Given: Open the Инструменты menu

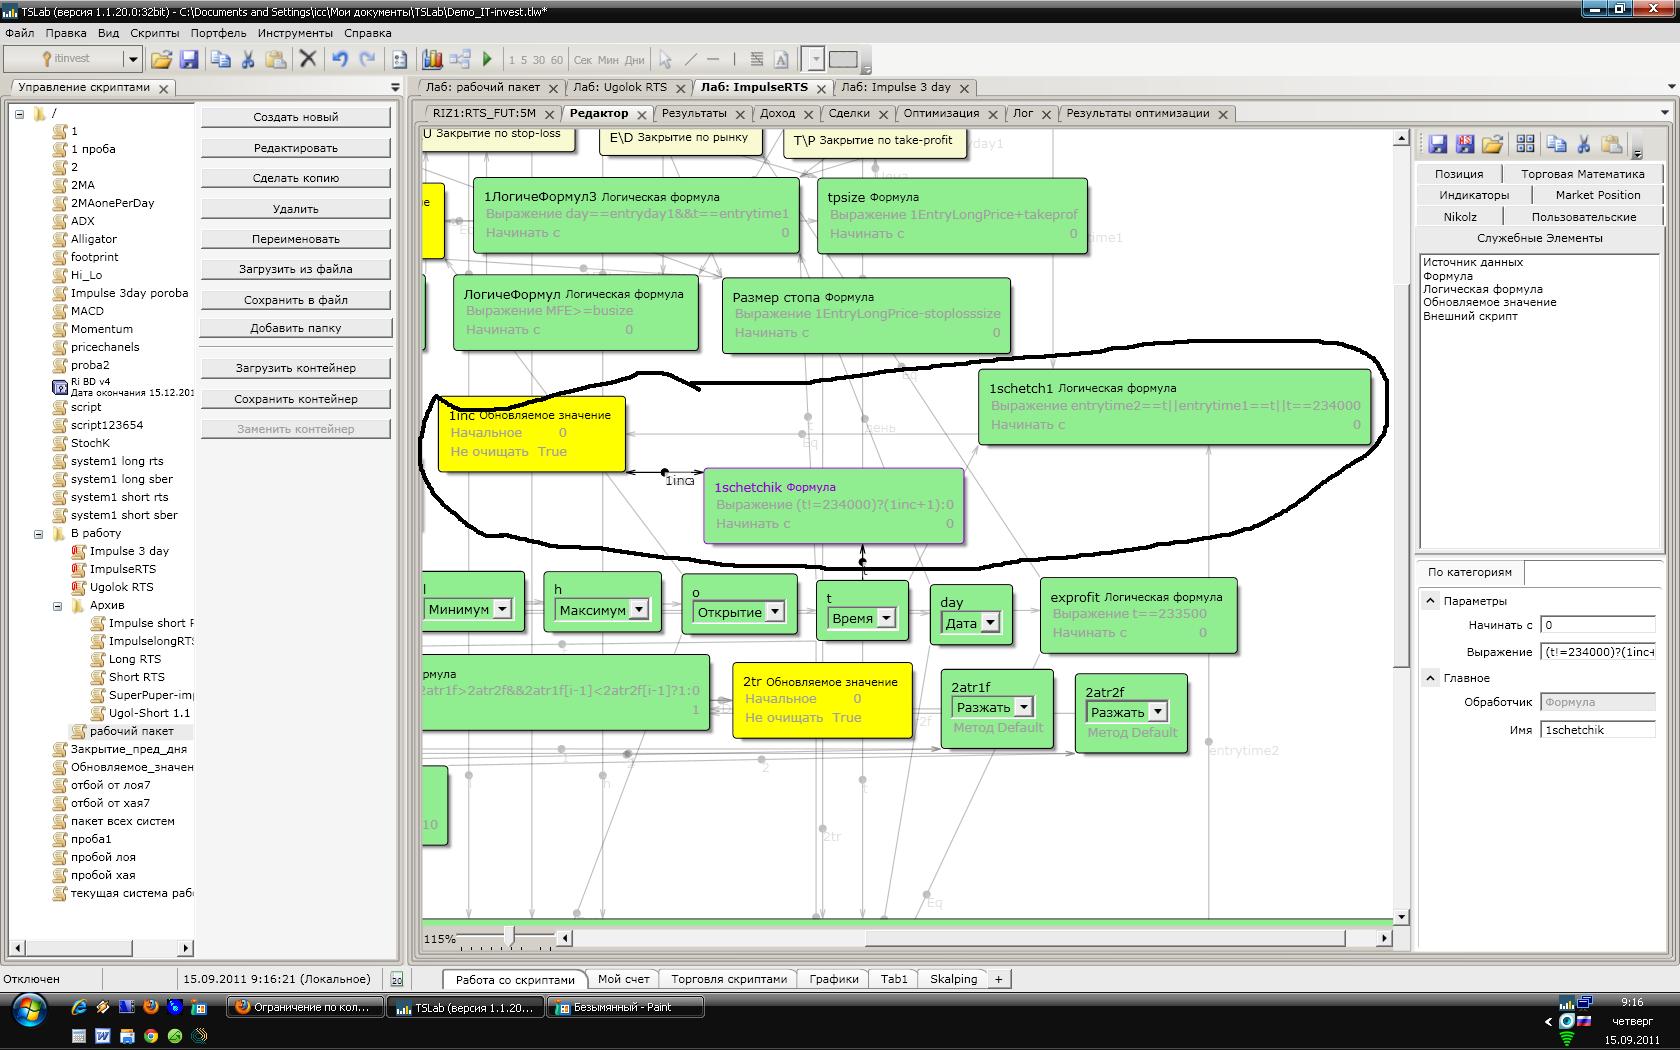Looking at the screenshot, I should coord(294,33).
